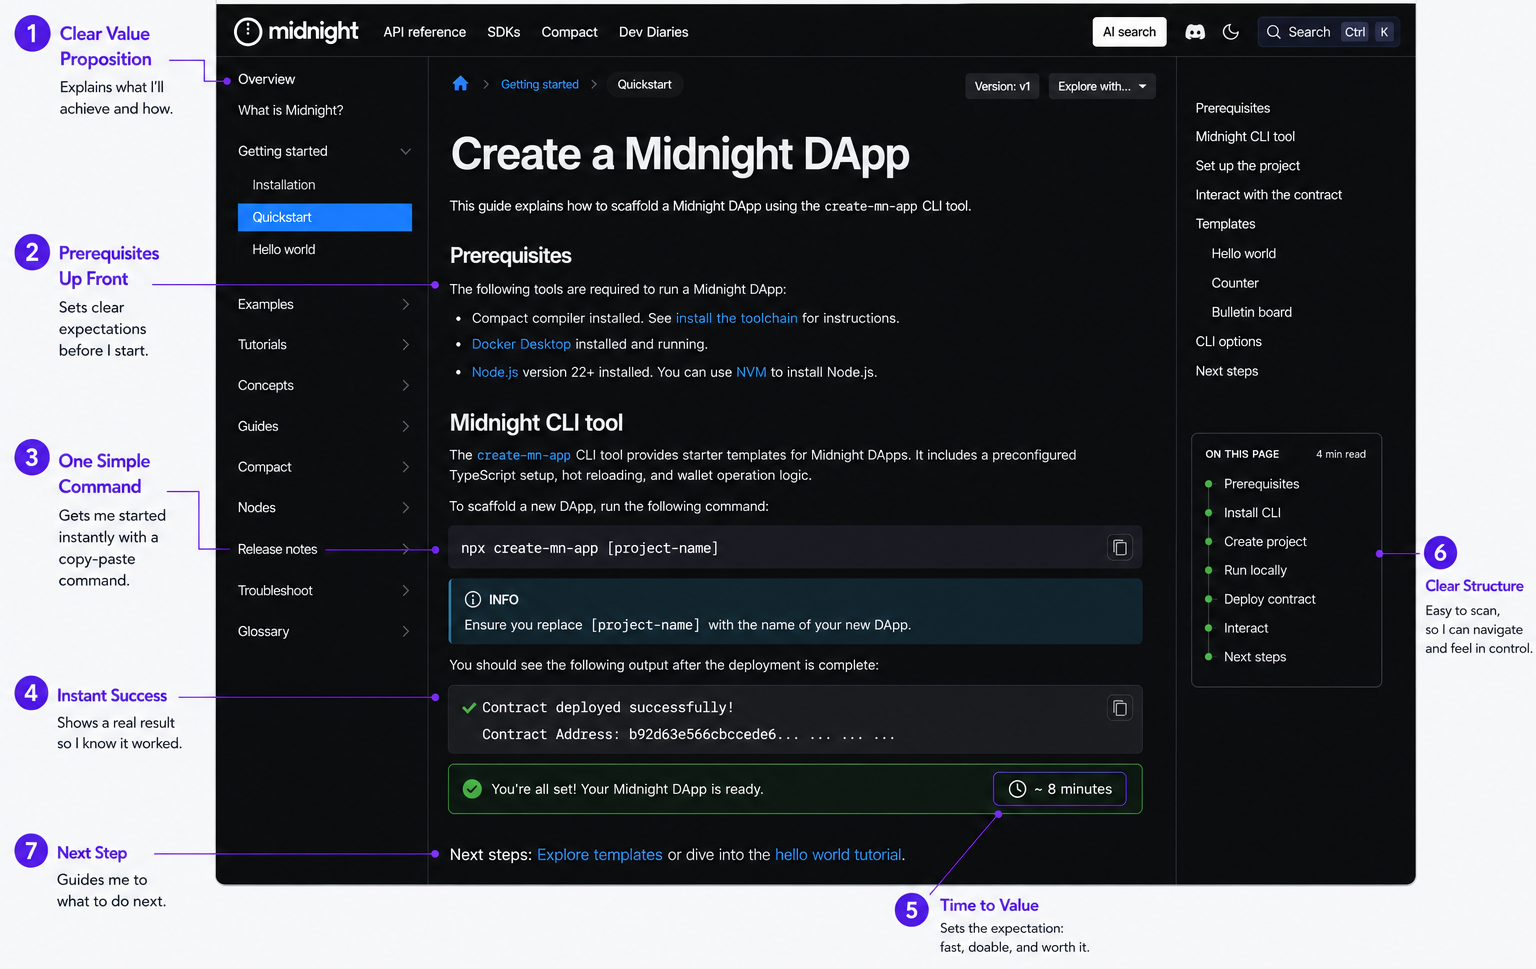The image size is (1536, 969).
Task: Open Compact in top navigation
Action: 569,32
